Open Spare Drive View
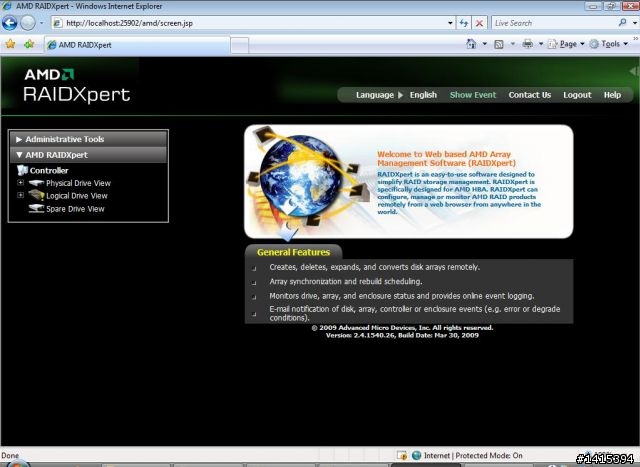The height and width of the screenshot is (467, 640). pyautogui.click(x=75, y=209)
